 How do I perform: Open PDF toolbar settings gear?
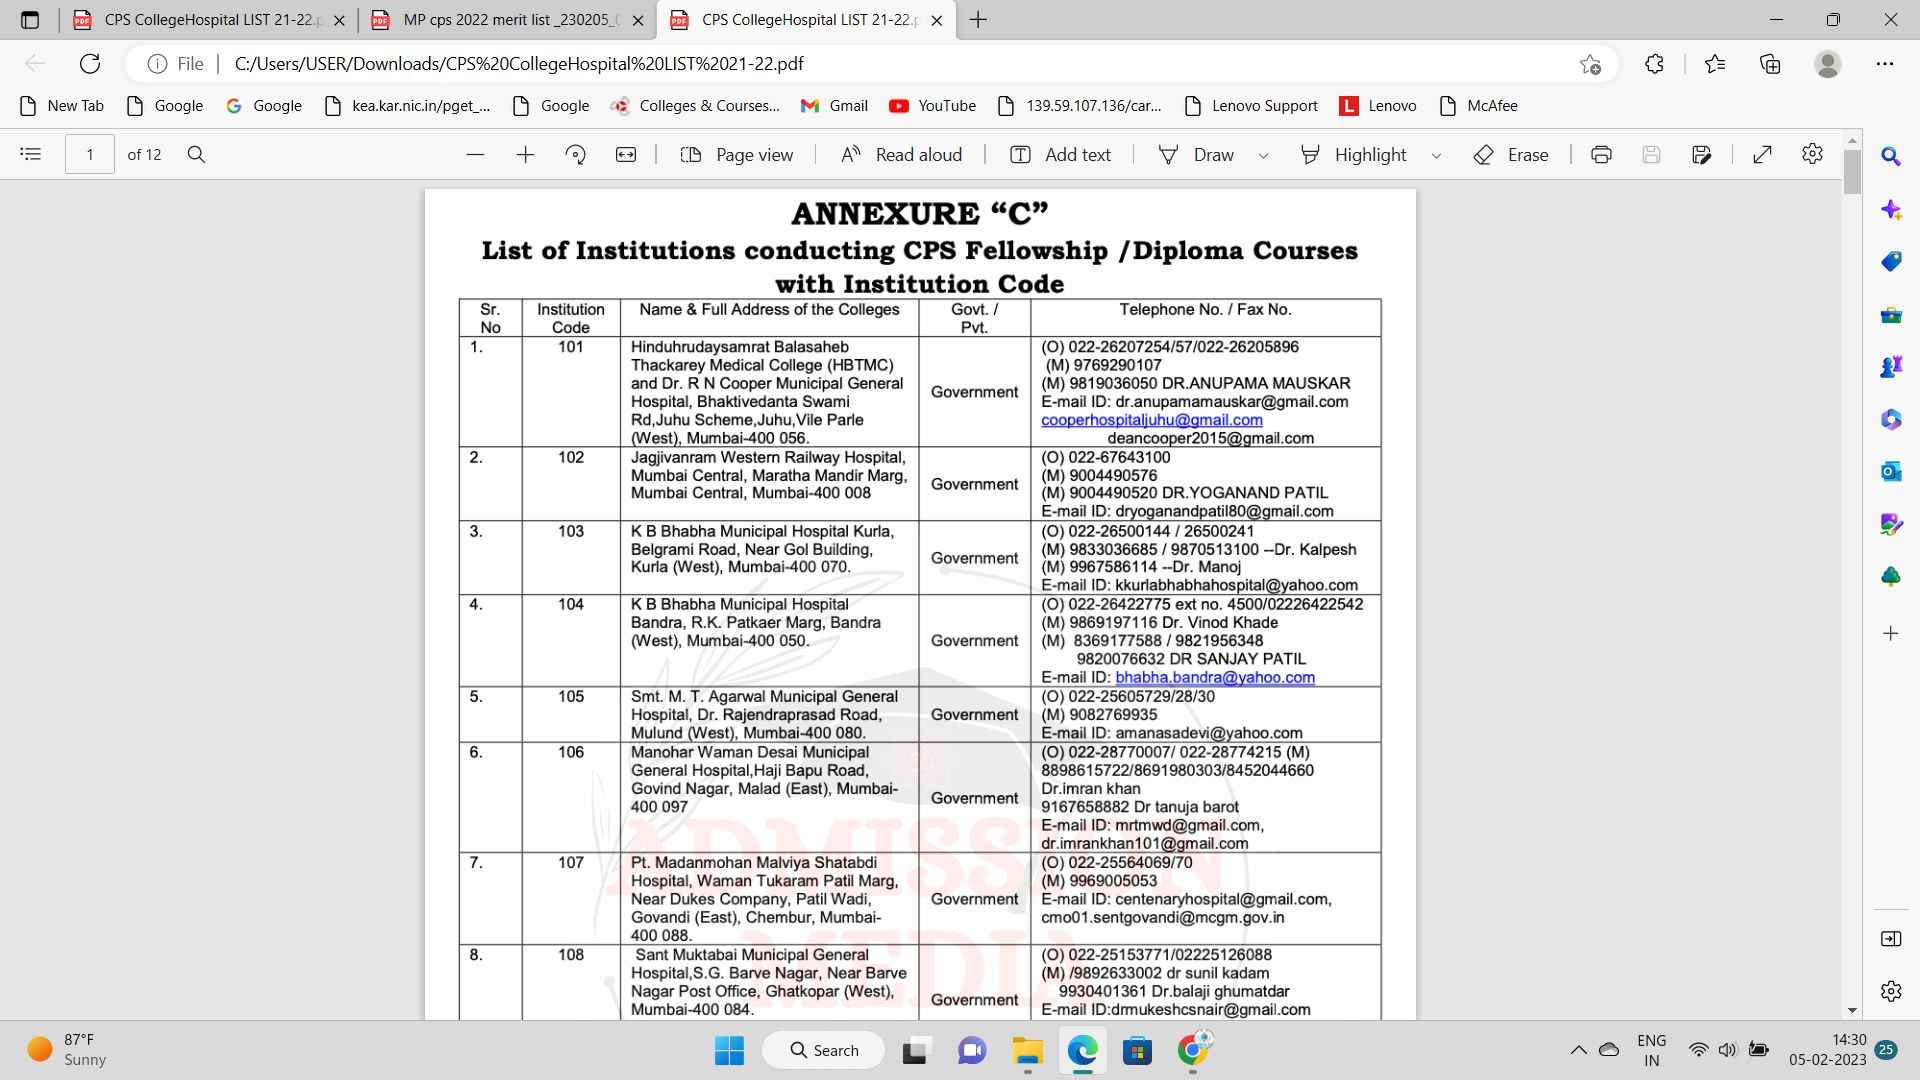click(1812, 154)
